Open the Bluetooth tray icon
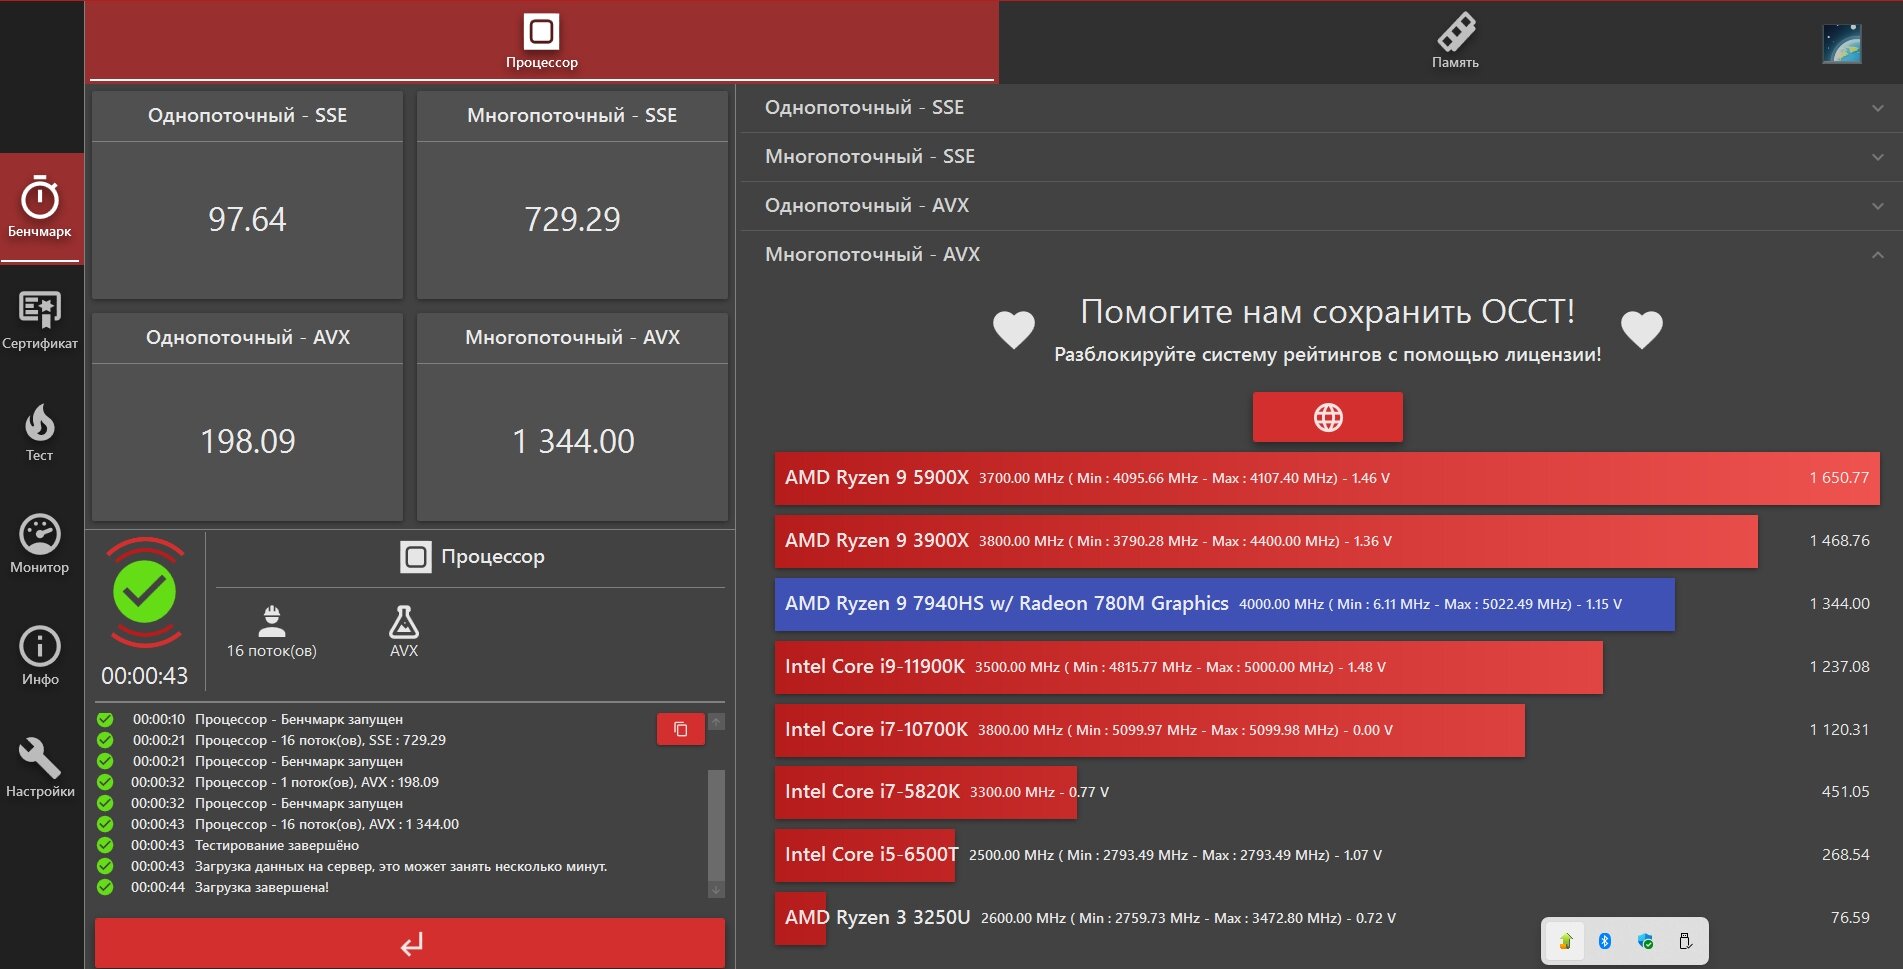Viewport: 1903px width, 969px height. click(1605, 941)
